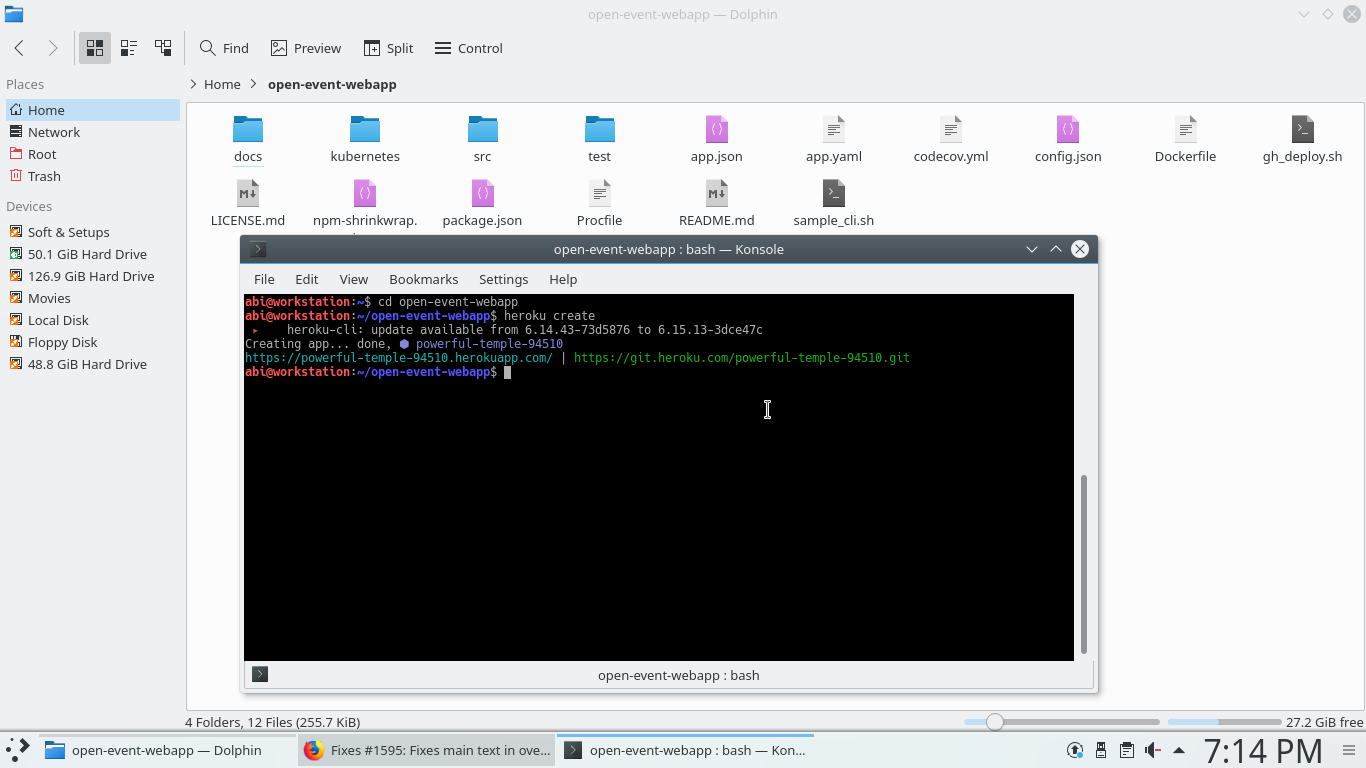Select config.json file icon
The width and height of the screenshot is (1366, 768).
1068,129
